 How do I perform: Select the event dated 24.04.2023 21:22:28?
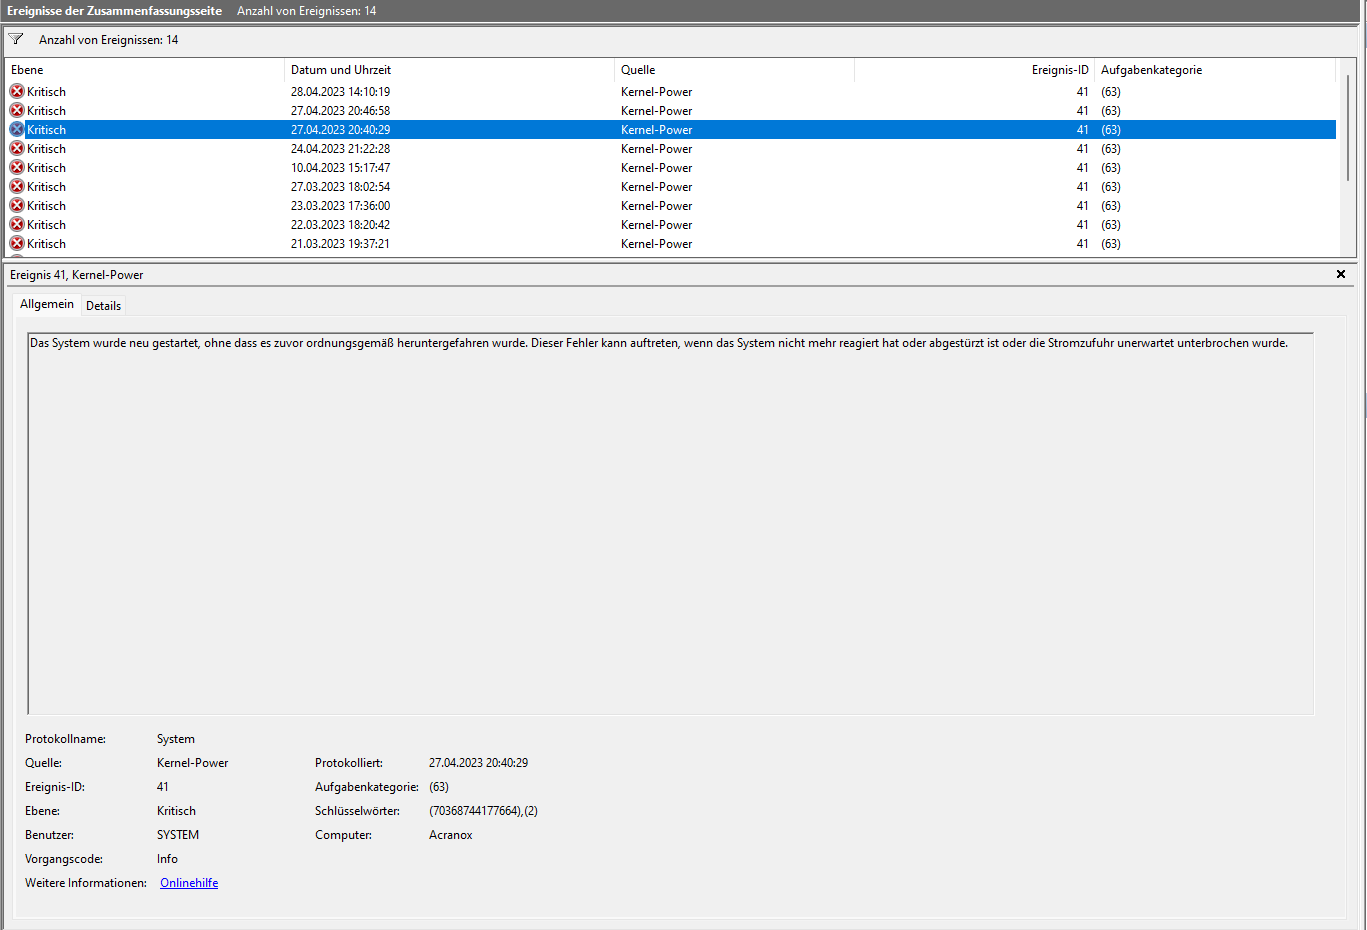(671, 148)
